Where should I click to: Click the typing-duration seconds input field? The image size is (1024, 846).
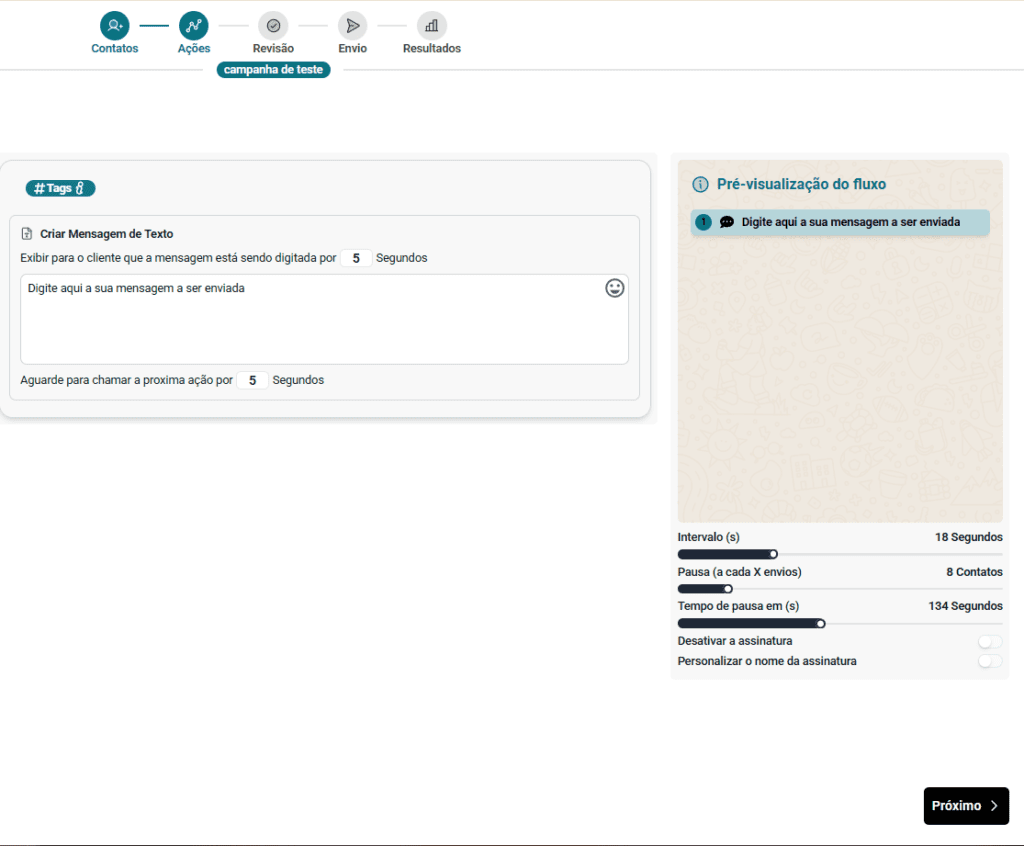tap(356, 258)
